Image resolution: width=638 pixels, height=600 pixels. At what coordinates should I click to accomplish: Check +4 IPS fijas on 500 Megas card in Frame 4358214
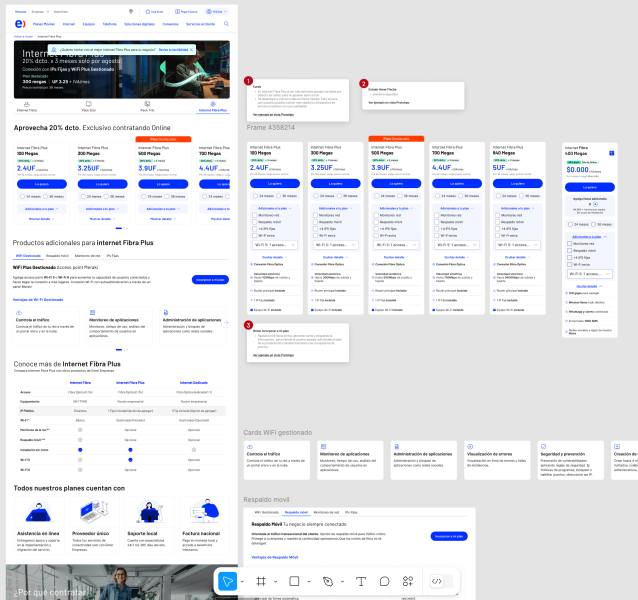(376, 229)
